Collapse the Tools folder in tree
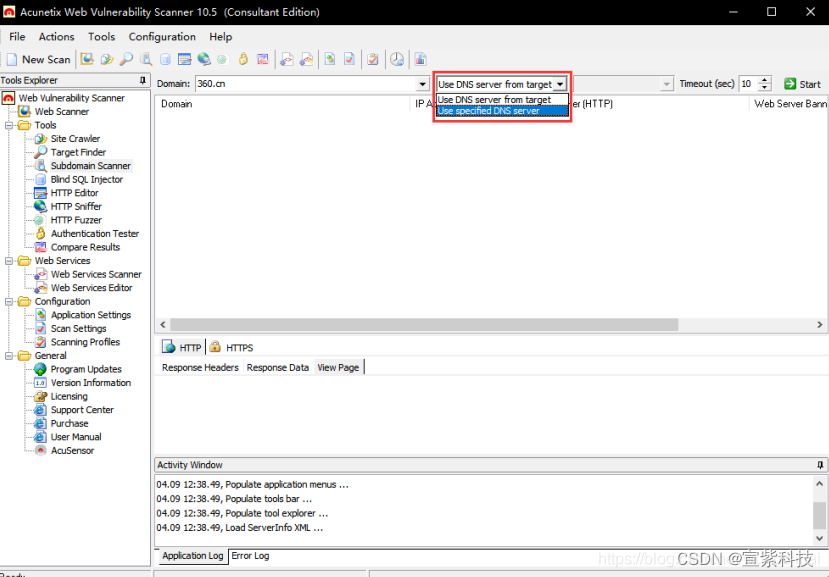This screenshot has width=829, height=577. pyautogui.click(x=9, y=125)
